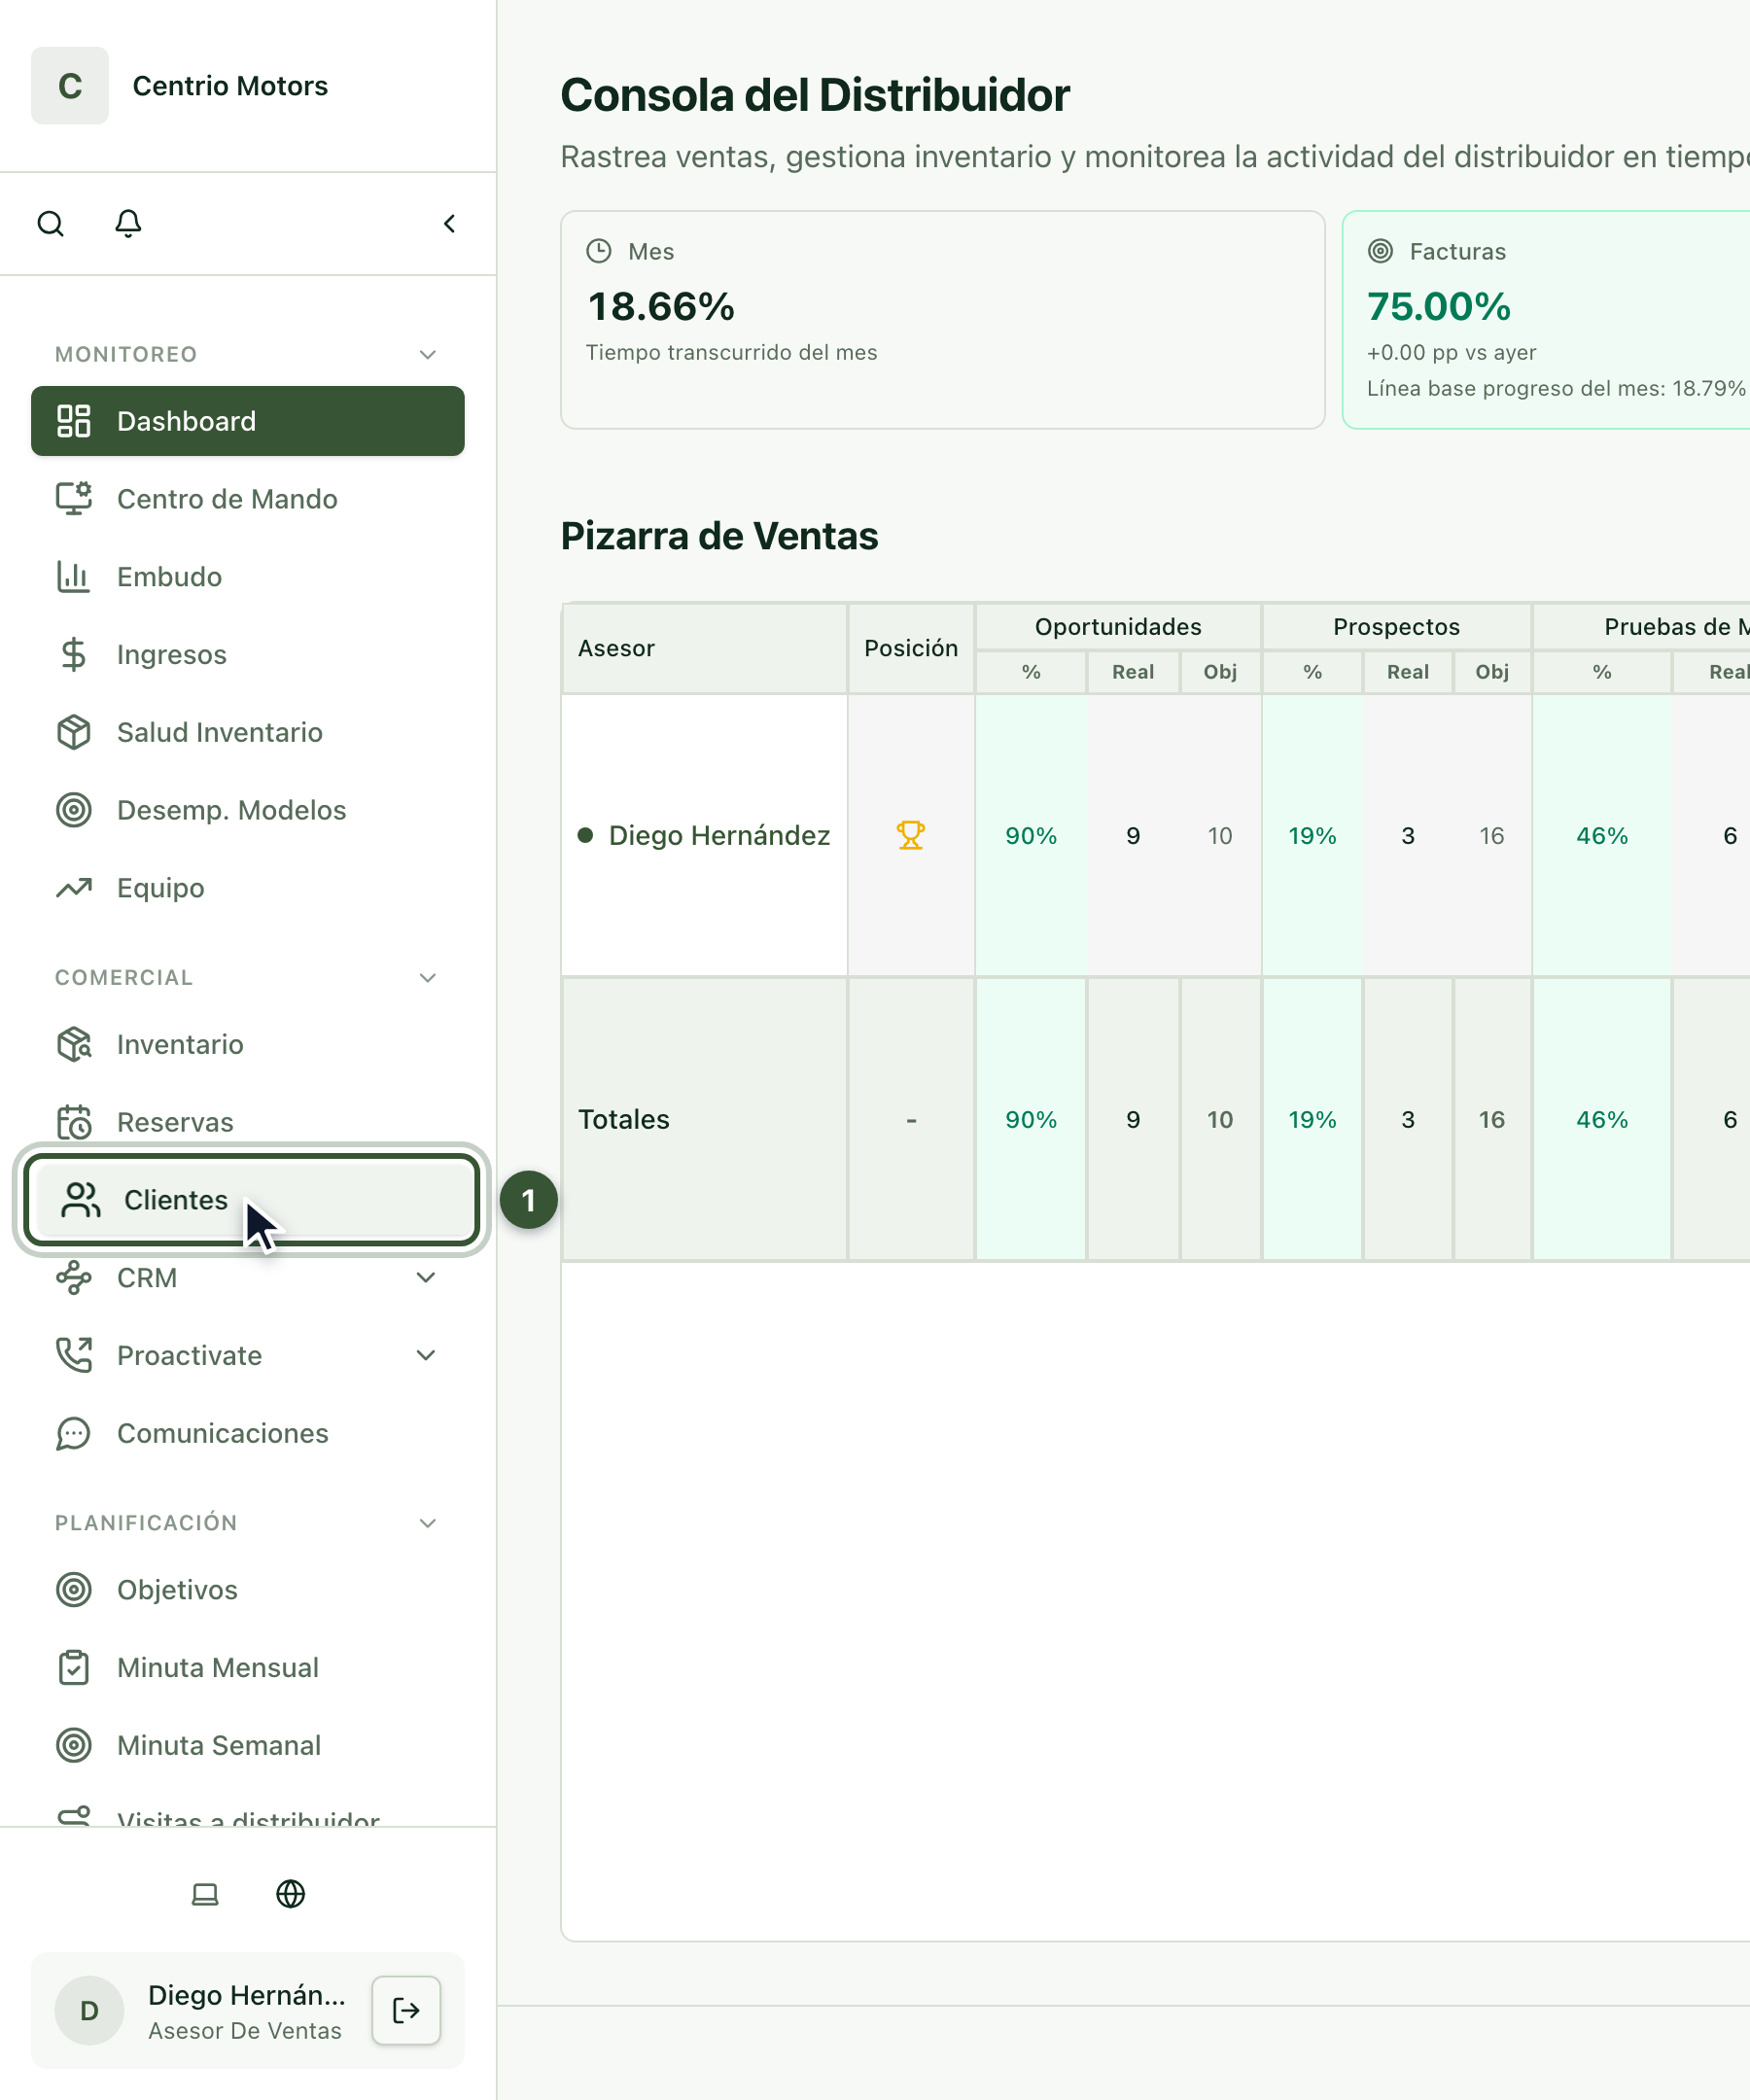Open notifications bell icon

pyautogui.click(x=128, y=223)
